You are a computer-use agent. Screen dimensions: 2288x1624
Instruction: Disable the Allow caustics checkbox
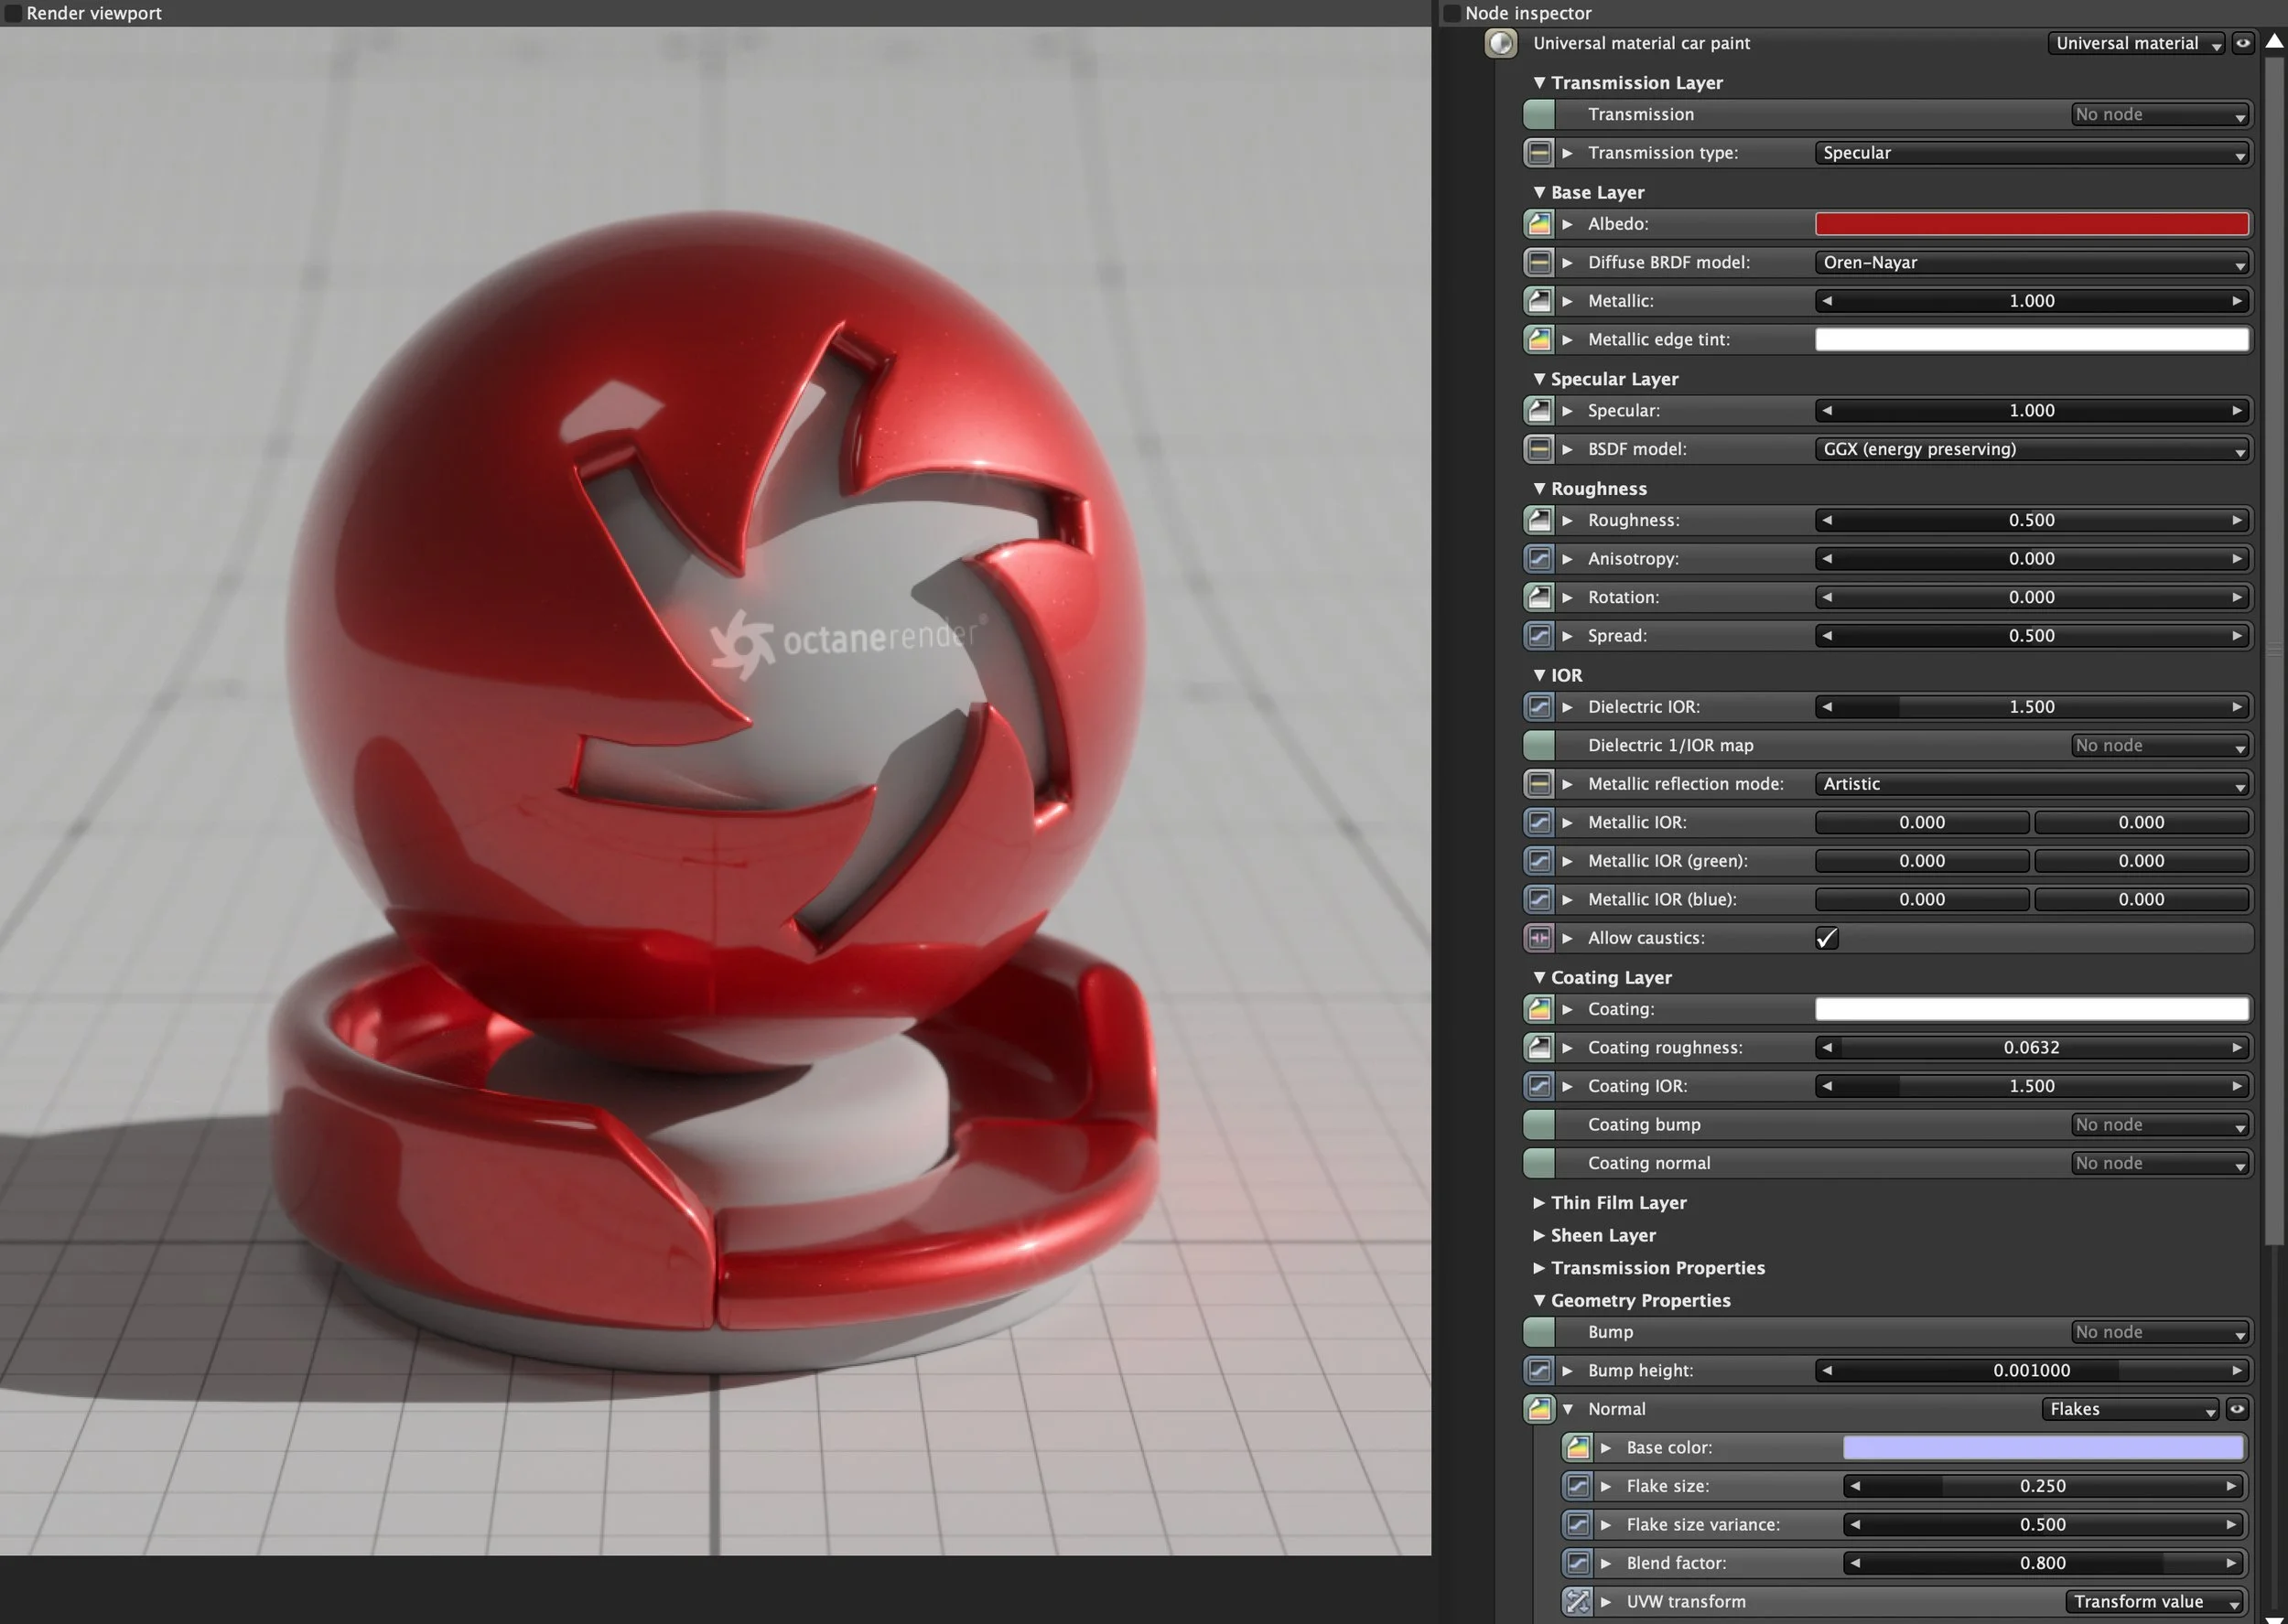pyautogui.click(x=1826, y=938)
